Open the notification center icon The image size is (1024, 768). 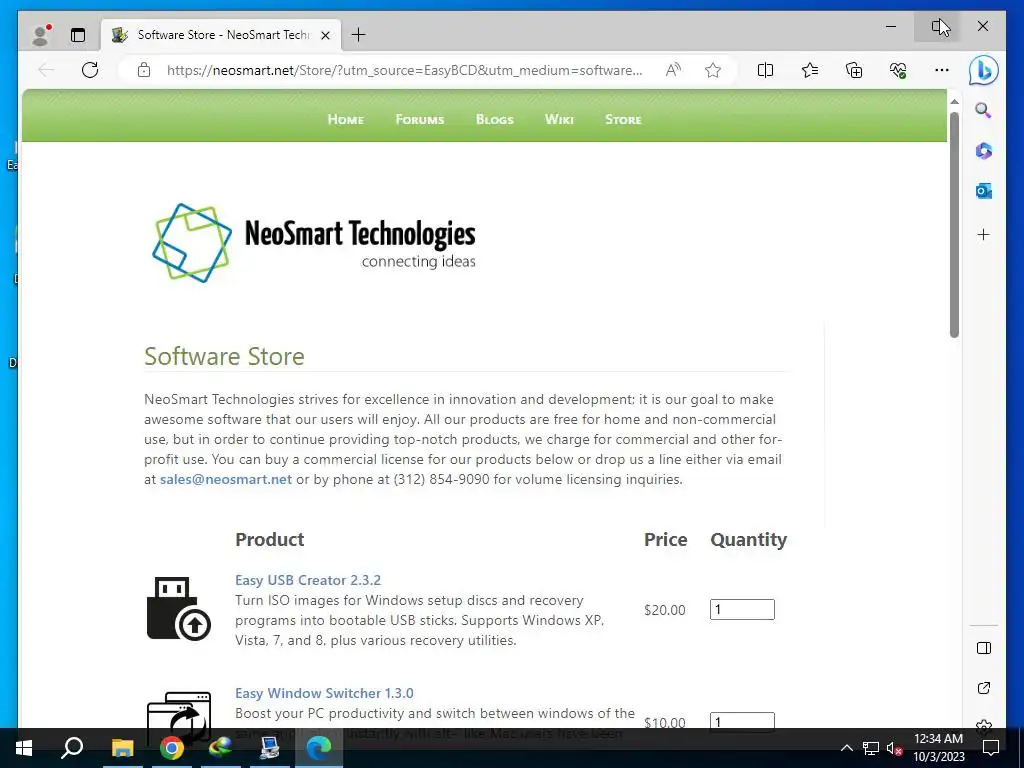click(x=991, y=748)
